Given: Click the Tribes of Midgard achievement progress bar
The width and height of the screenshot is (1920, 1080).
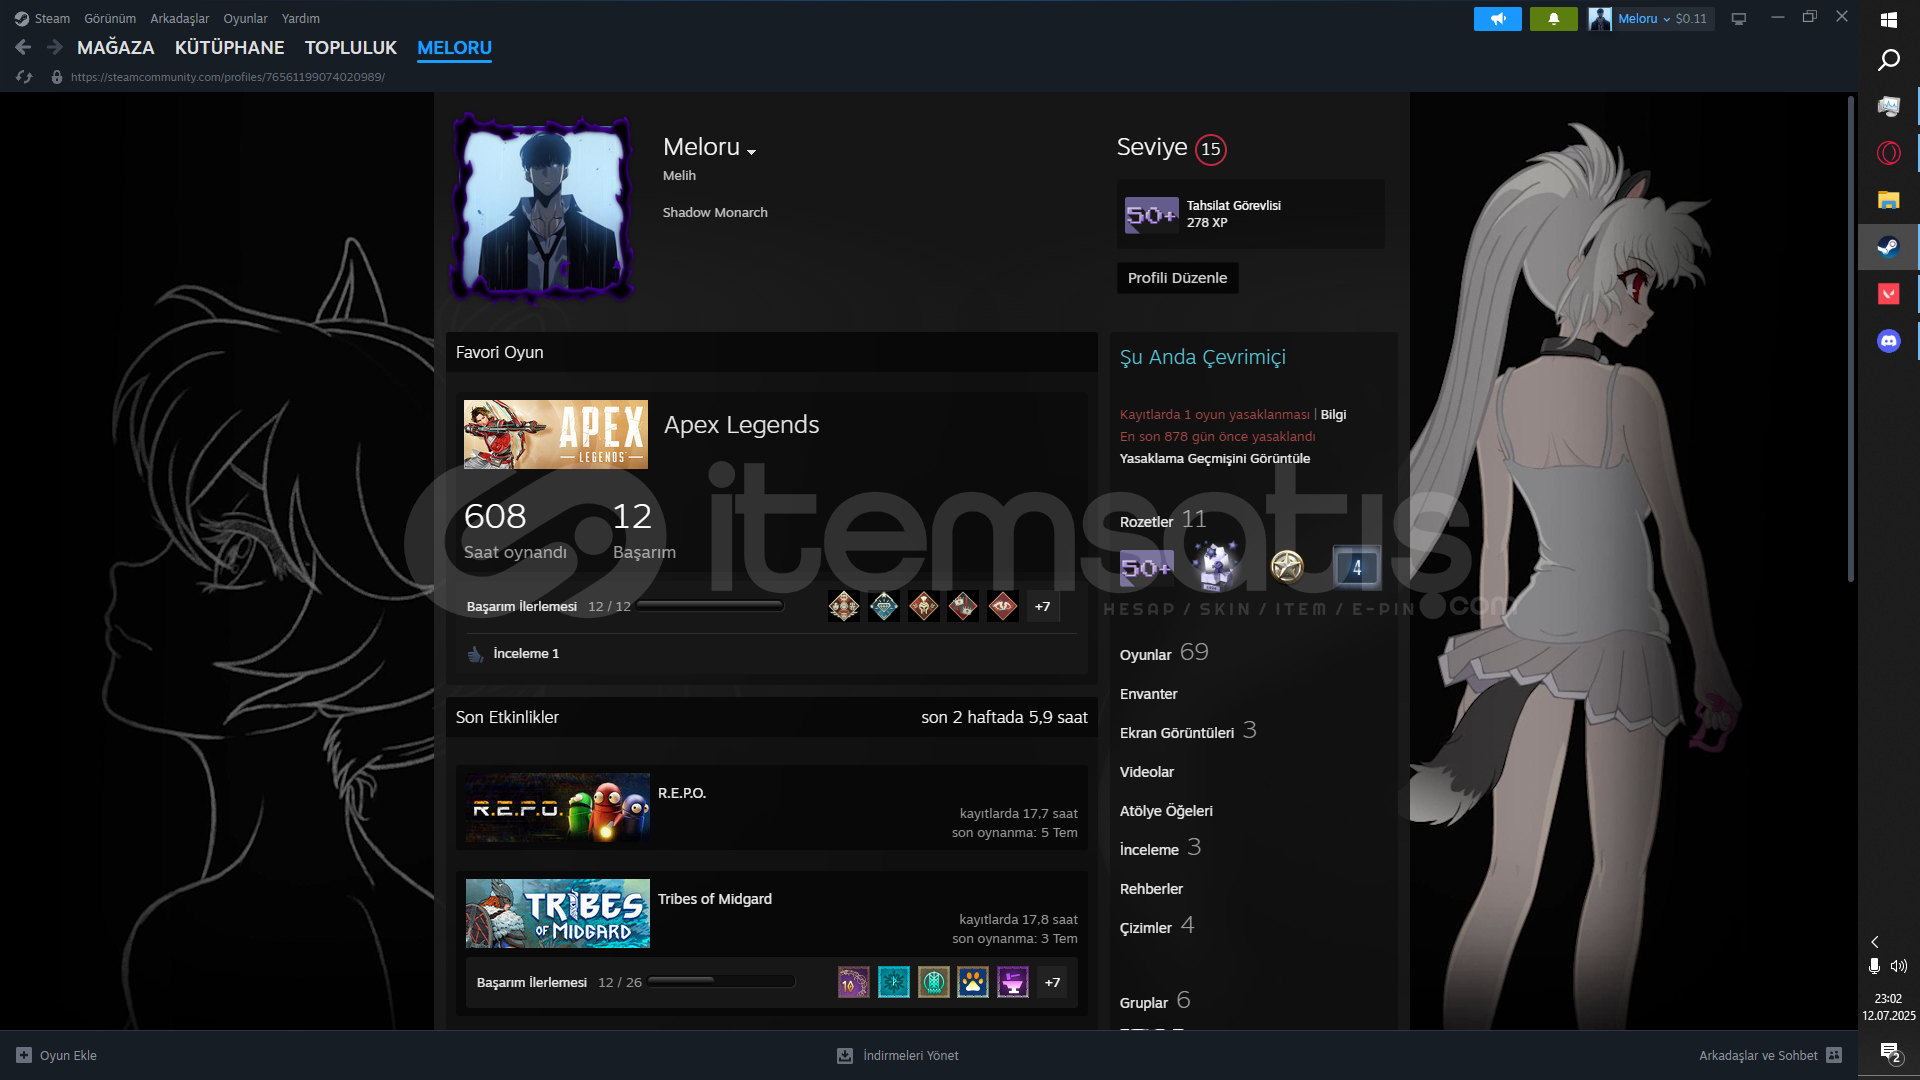Looking at the screenshot, I should pyautogui.click(x=720, y=982).
